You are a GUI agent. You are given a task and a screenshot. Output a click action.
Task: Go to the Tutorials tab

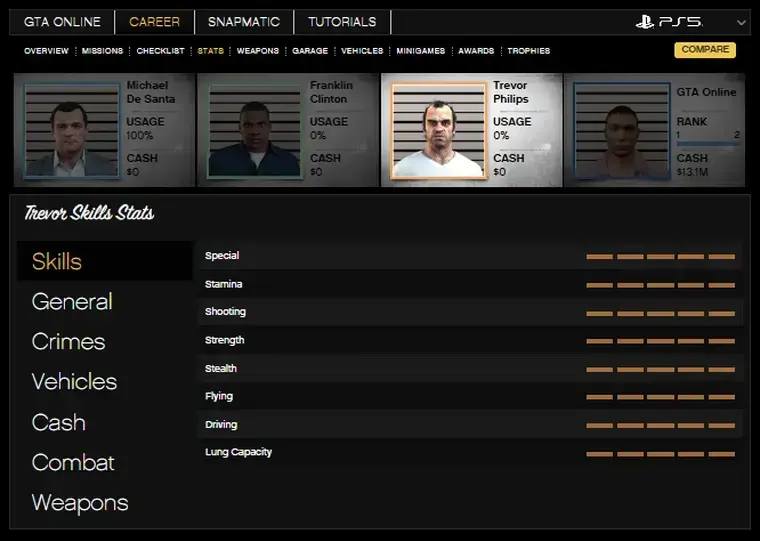click(342, 22)
